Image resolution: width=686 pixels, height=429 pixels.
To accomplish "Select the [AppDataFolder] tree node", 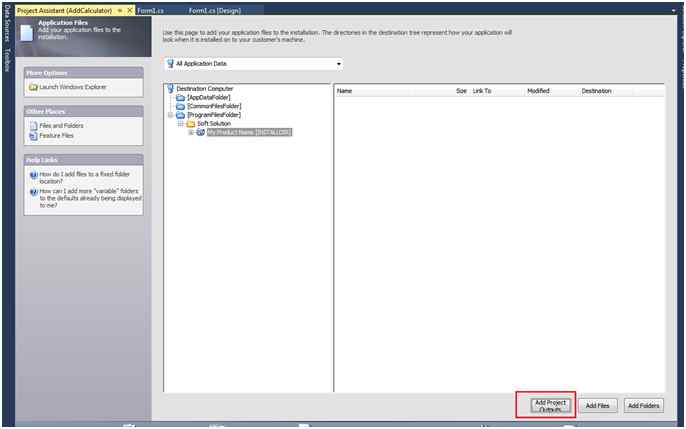I will [209, 98].
